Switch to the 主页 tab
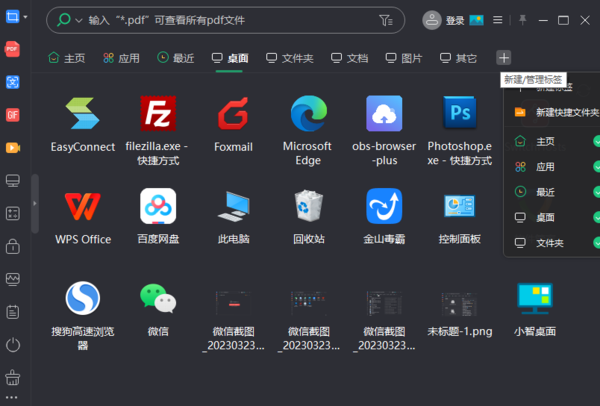Image resolution: width=600 pixels, height=406 pixels. pyautogui.click(x=67, y=58)
